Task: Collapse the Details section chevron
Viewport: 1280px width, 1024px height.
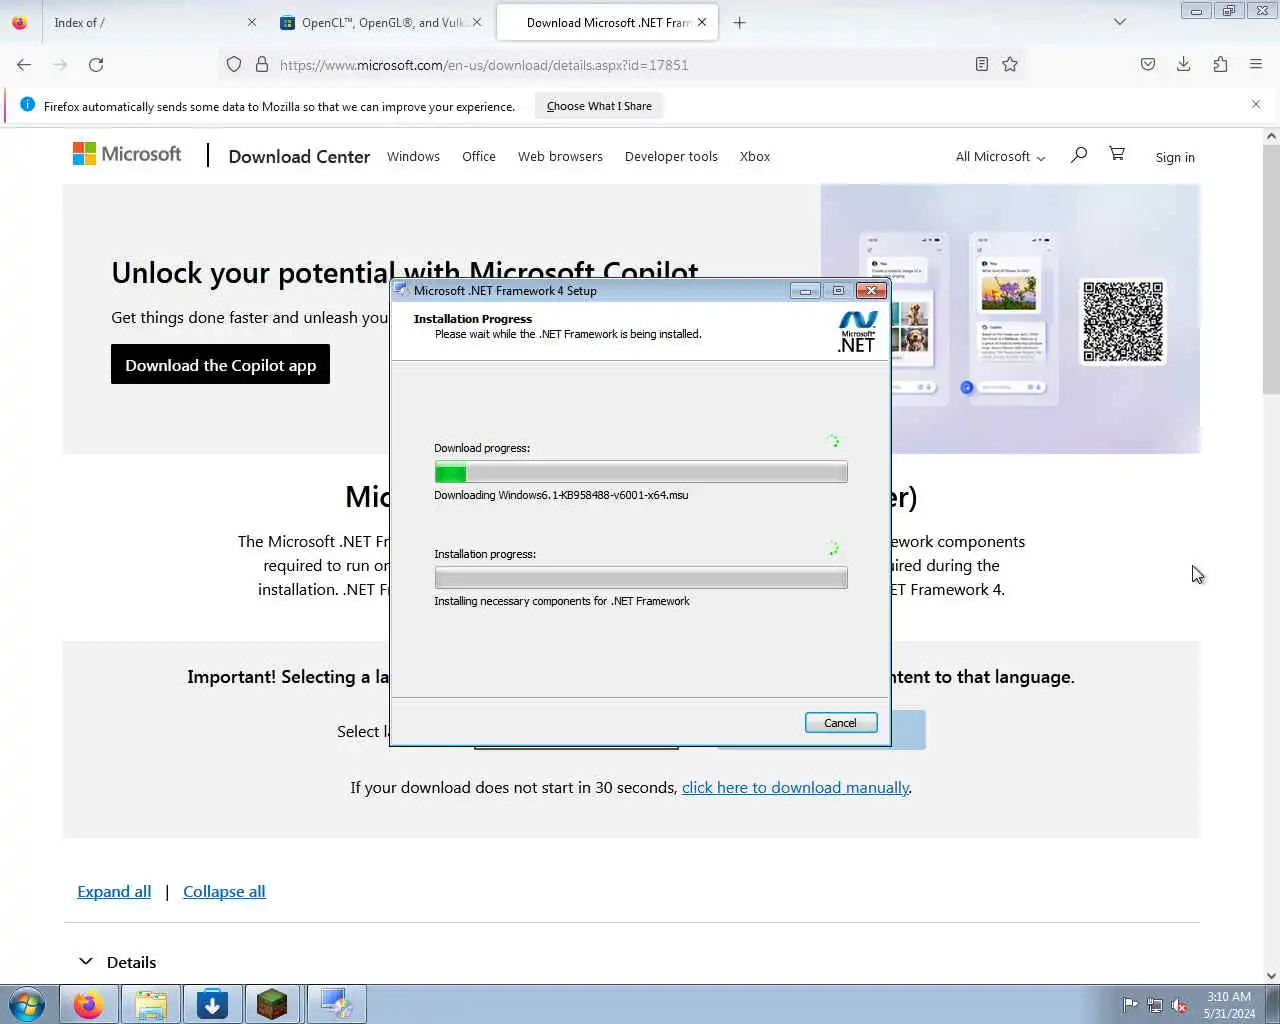Action: (x=86, y=962)
